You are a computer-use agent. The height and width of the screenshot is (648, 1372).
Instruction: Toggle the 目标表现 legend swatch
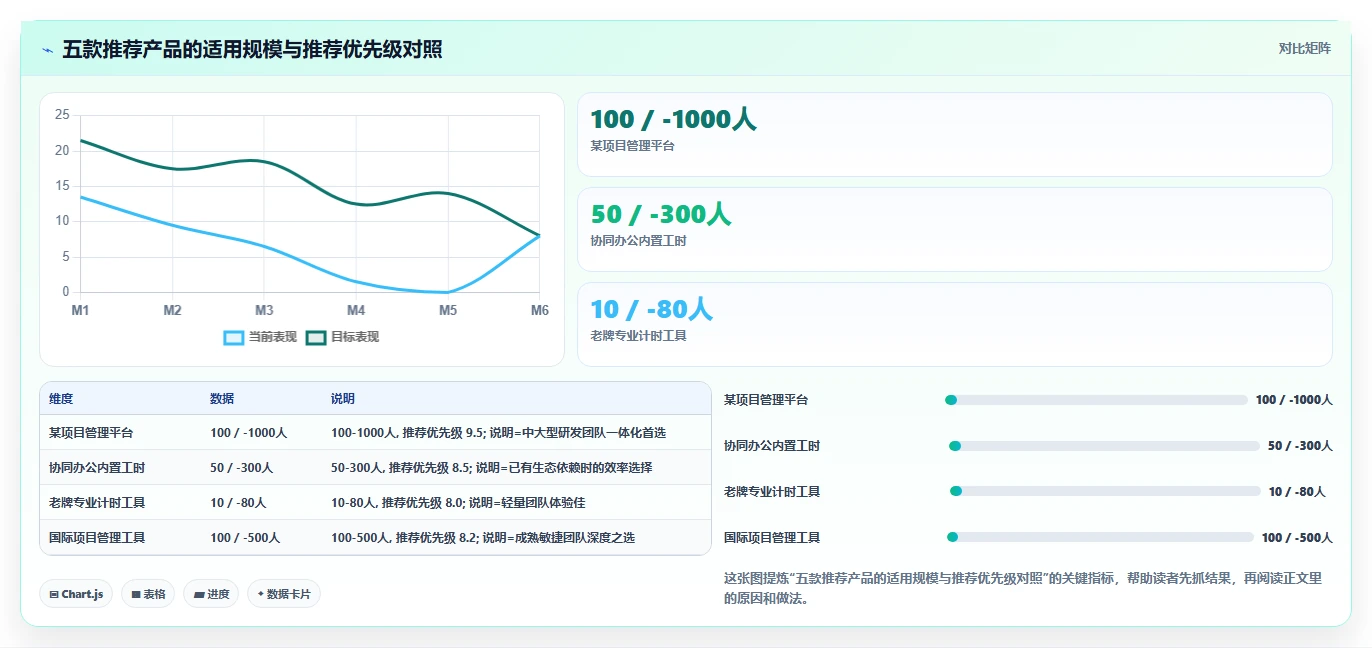(315, 337)
